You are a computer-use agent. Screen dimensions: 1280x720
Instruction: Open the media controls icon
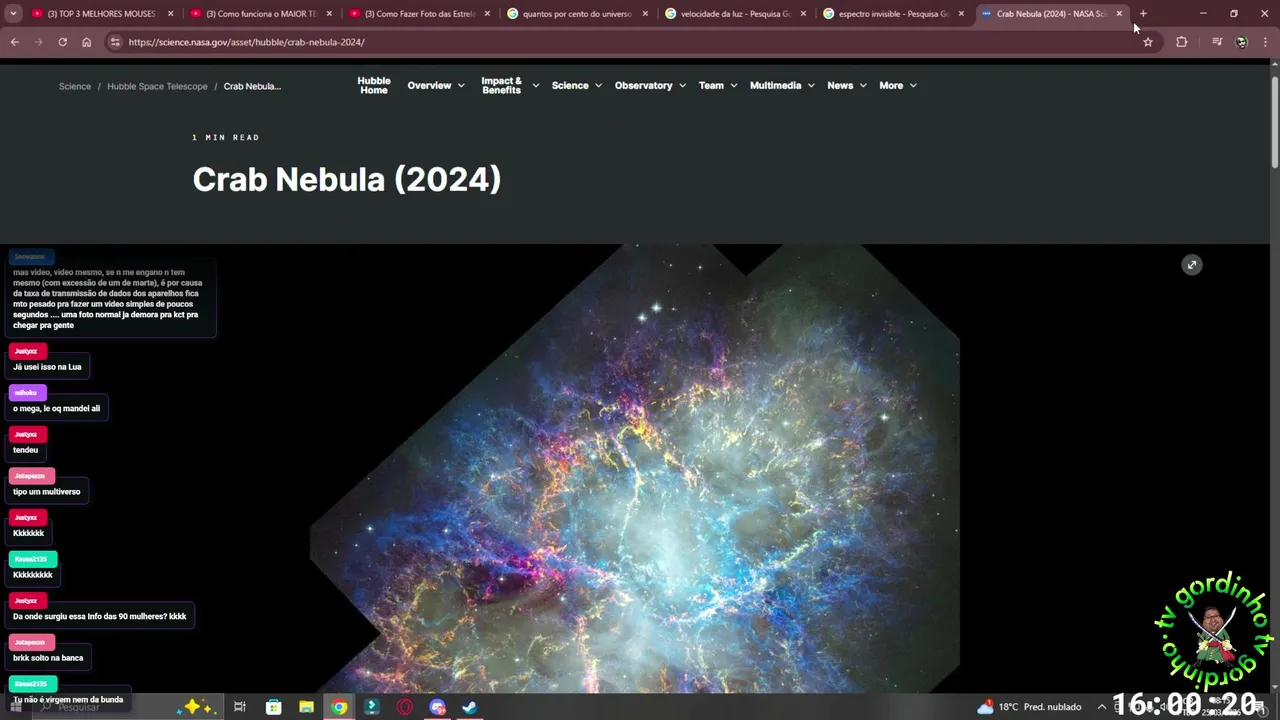click(x=1217, y=42)
